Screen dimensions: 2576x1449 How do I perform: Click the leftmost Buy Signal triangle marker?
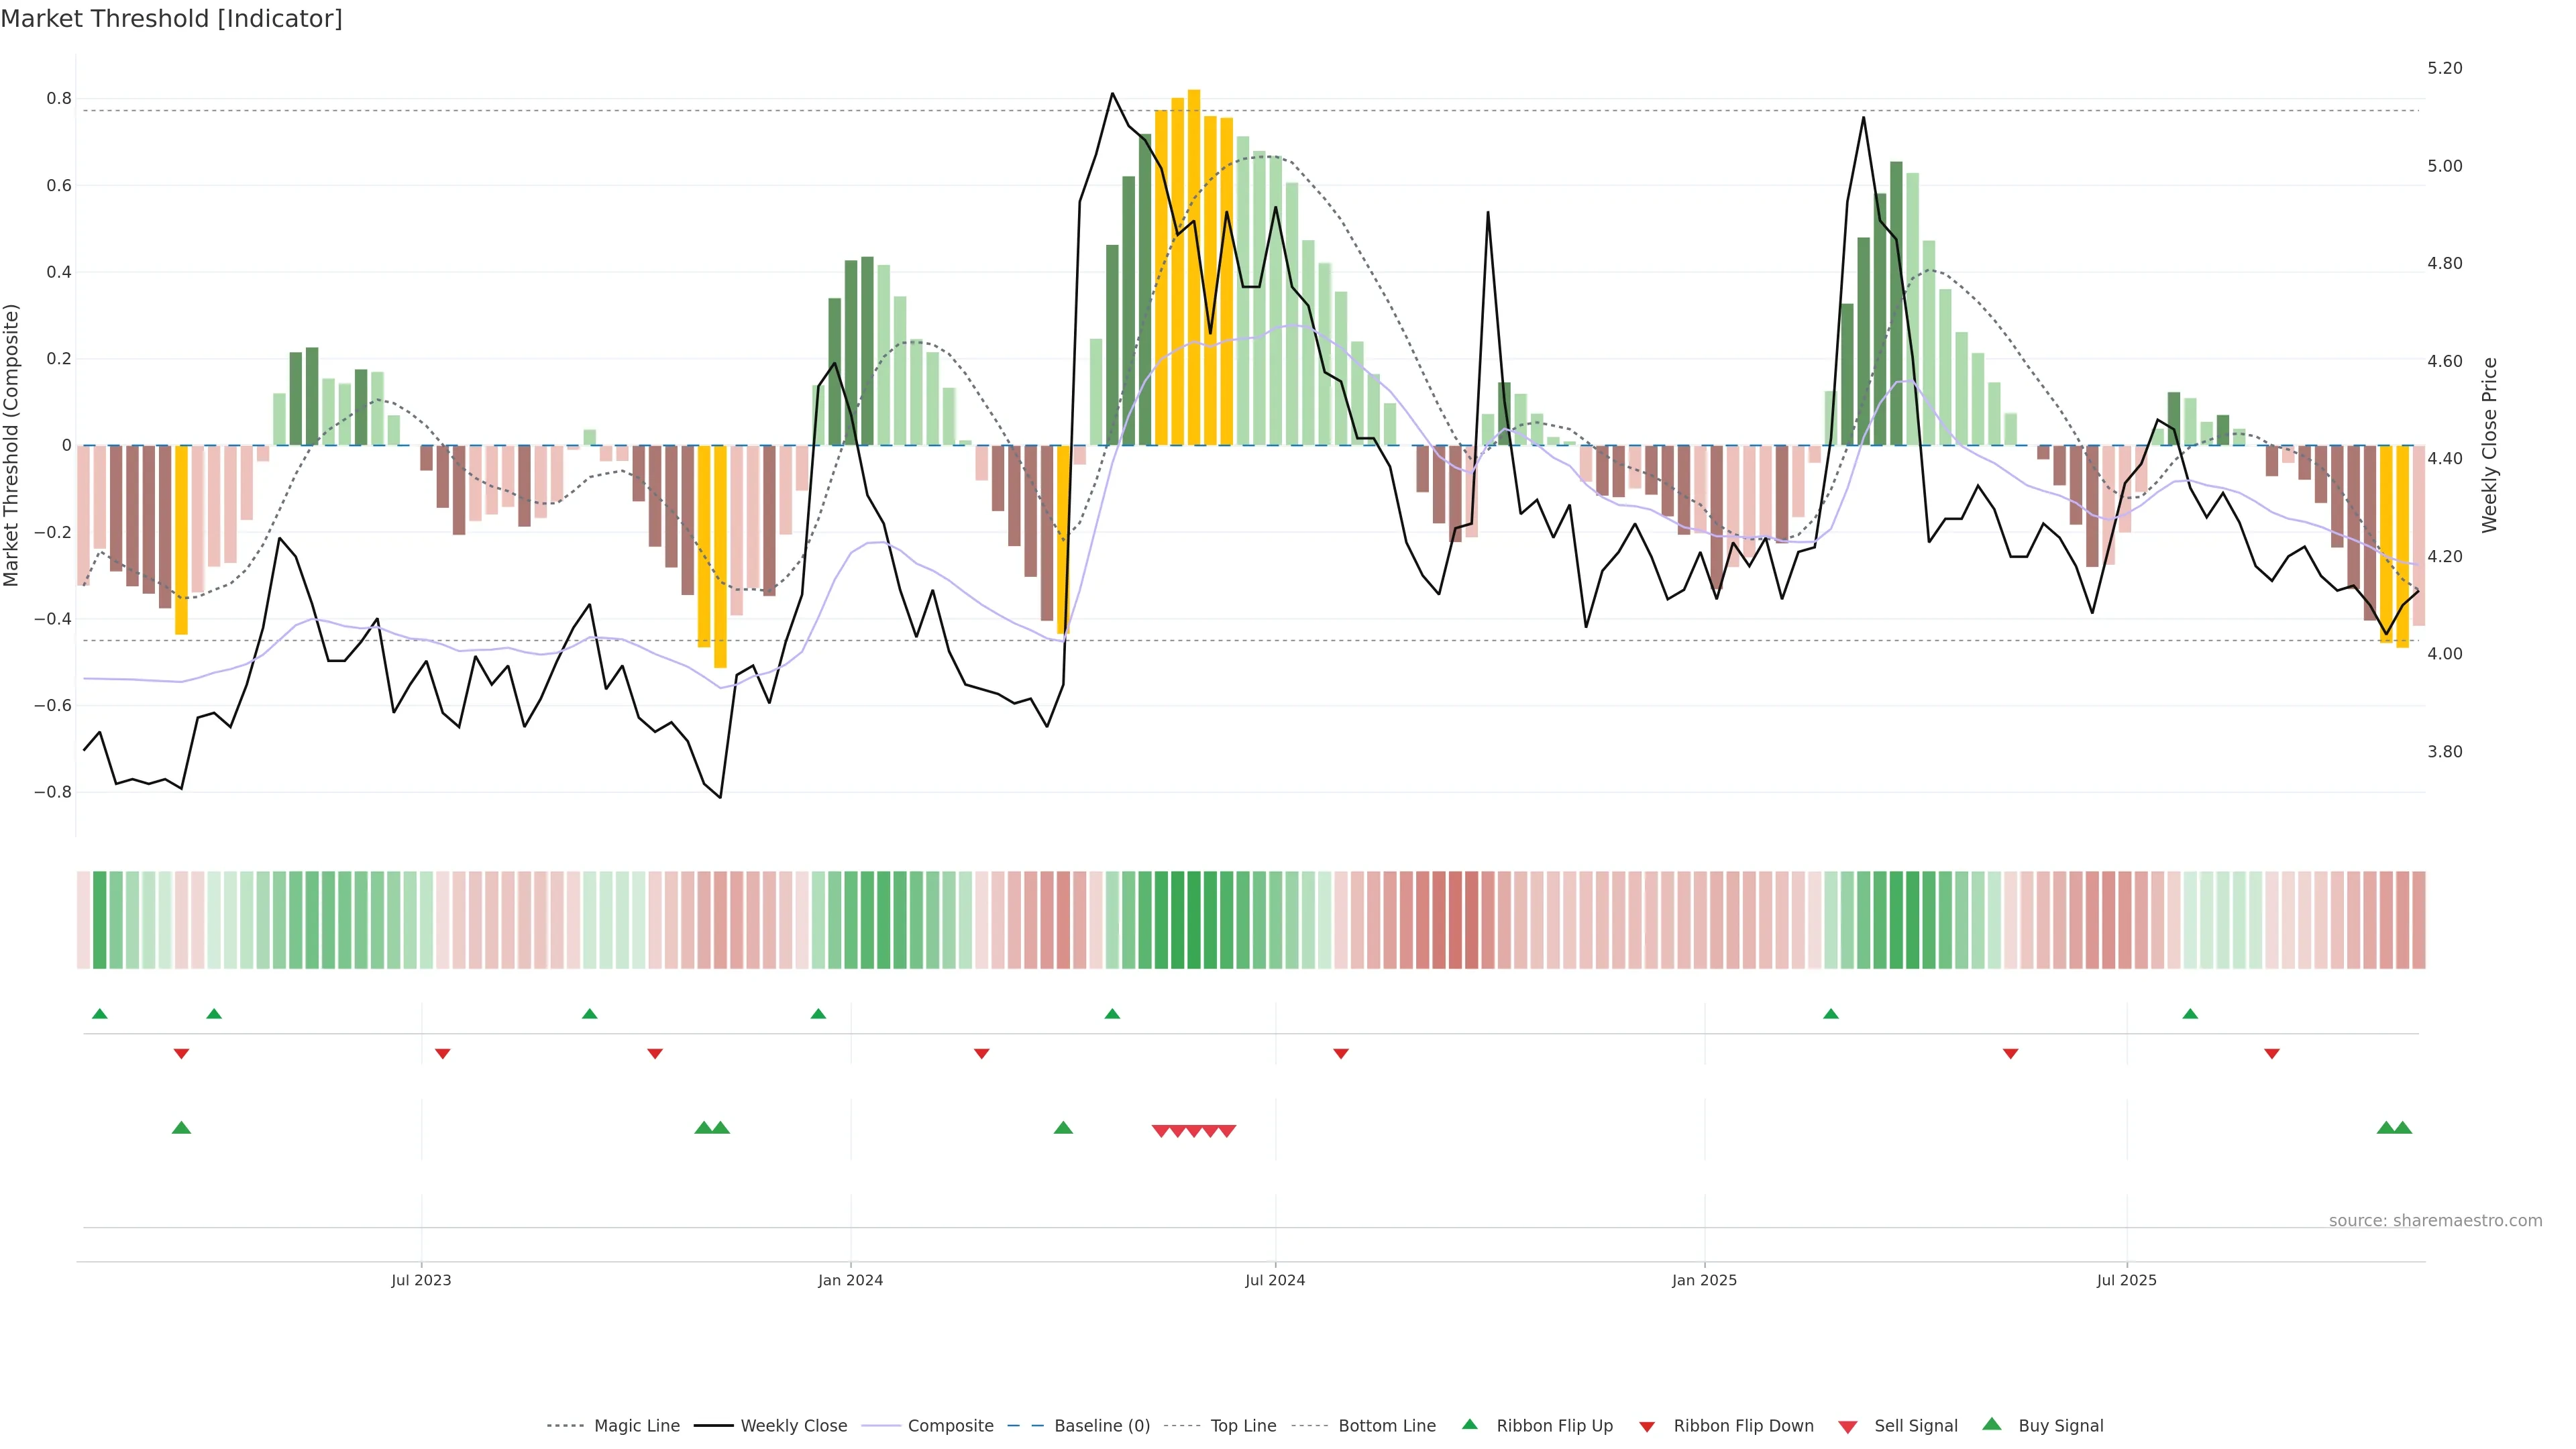pyautogui.click(x=181, y=1128)
